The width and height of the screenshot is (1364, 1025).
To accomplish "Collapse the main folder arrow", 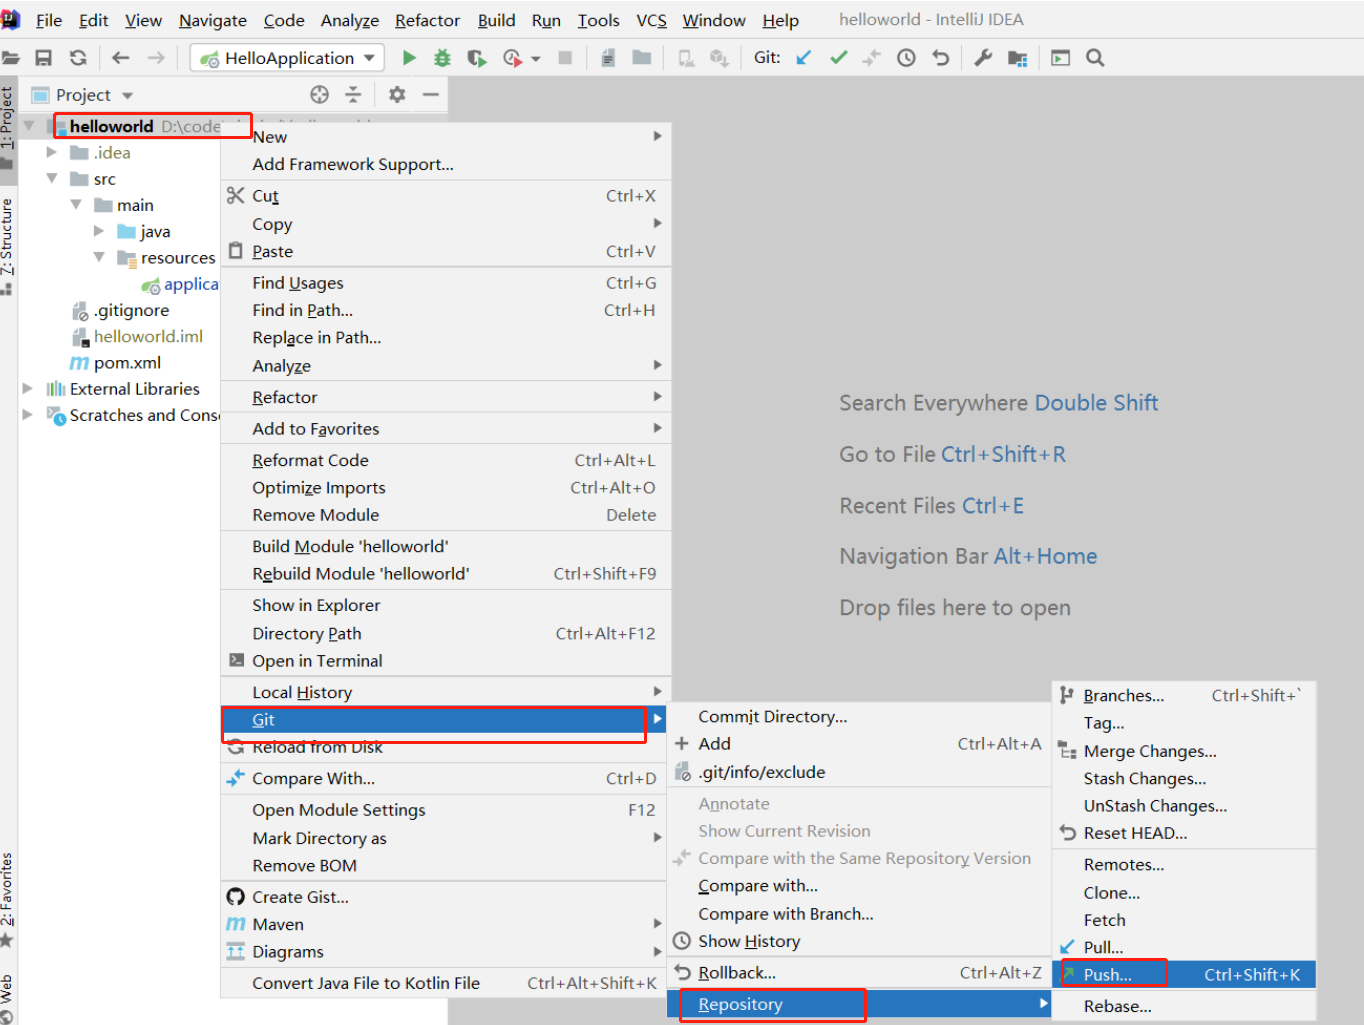I will click(x=76, y=204).
